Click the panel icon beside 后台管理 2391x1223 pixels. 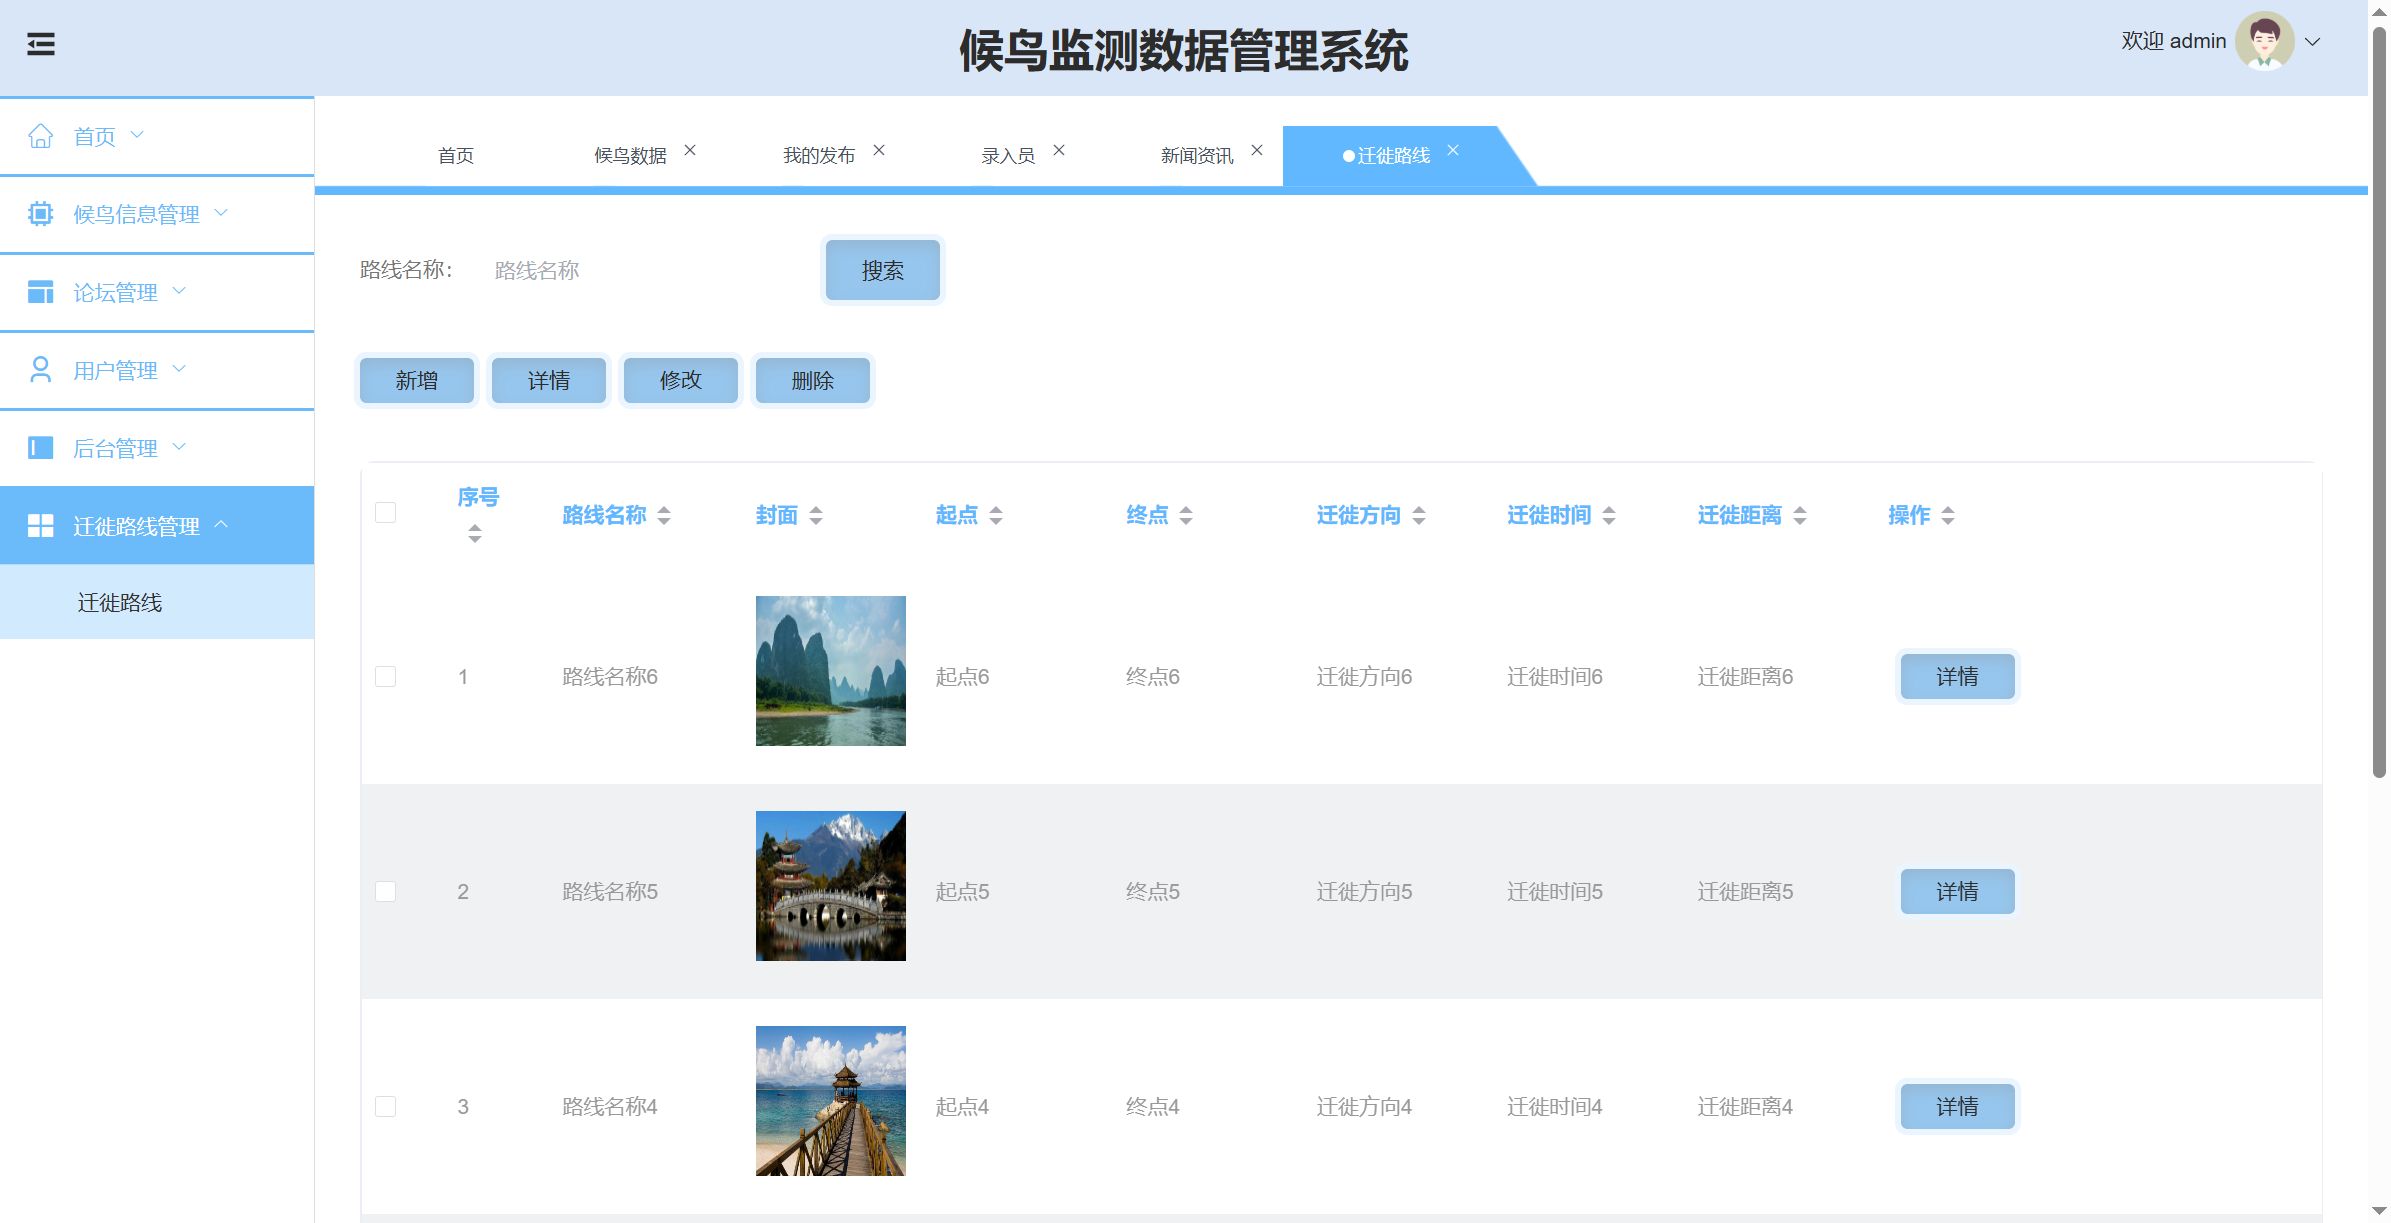coord(41,448)
